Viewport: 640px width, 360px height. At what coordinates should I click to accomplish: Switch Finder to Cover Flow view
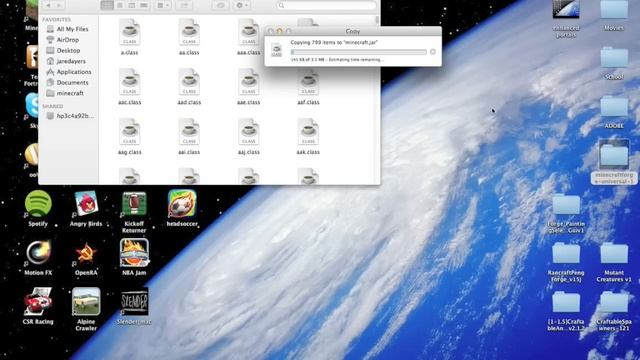click(144, 5)
